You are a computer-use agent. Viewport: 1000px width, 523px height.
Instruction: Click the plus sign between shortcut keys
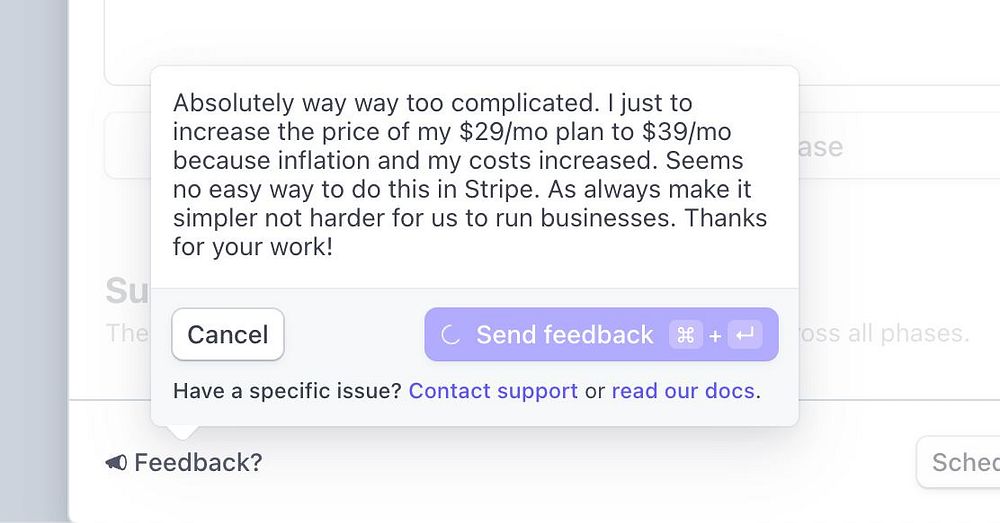pos(714,336)
